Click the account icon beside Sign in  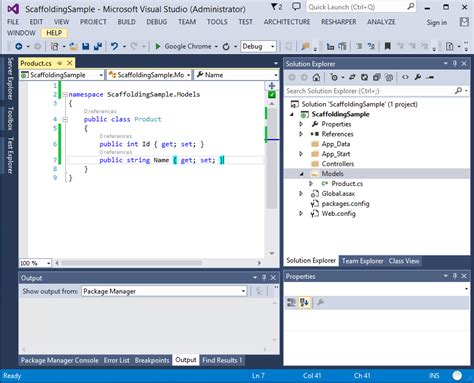[x=464, y=22]
